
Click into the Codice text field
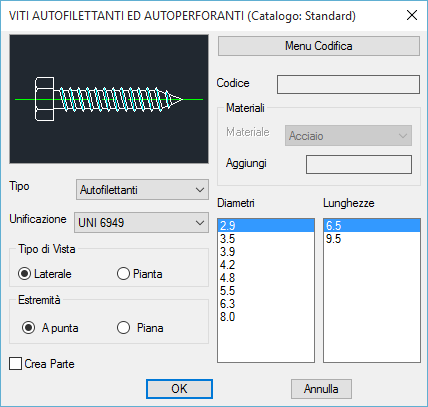tap(348, 84)
